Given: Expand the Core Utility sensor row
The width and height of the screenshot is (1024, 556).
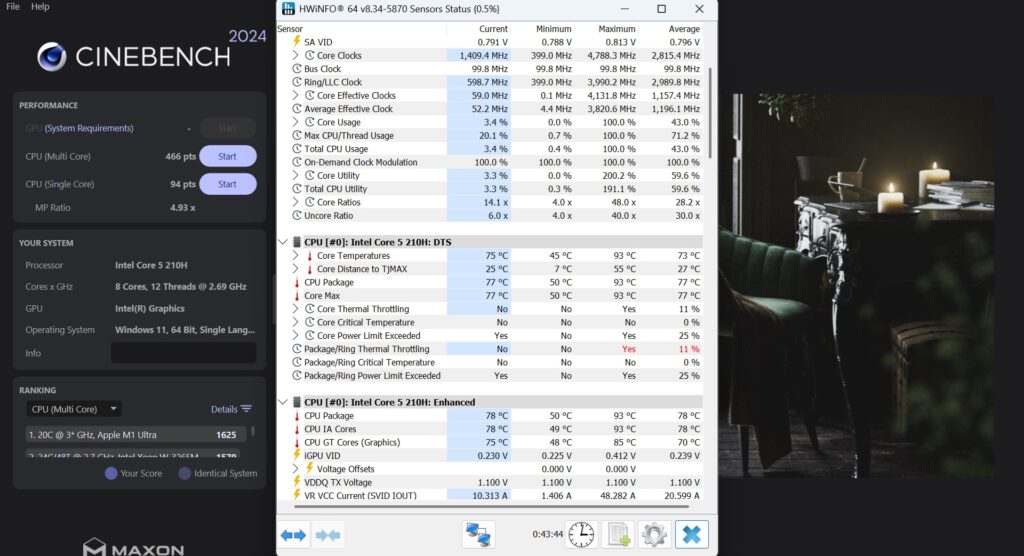Looking at the screenshot, I should pyautogui.click(x=295, y=175).
